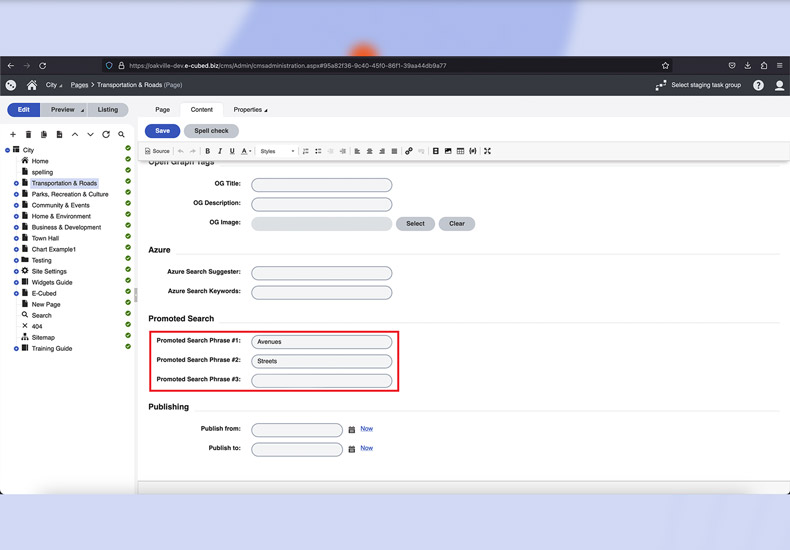Toggle bold formatting in editor toolbar
This screenshot has width=790, height=550.
click(208, 151)
